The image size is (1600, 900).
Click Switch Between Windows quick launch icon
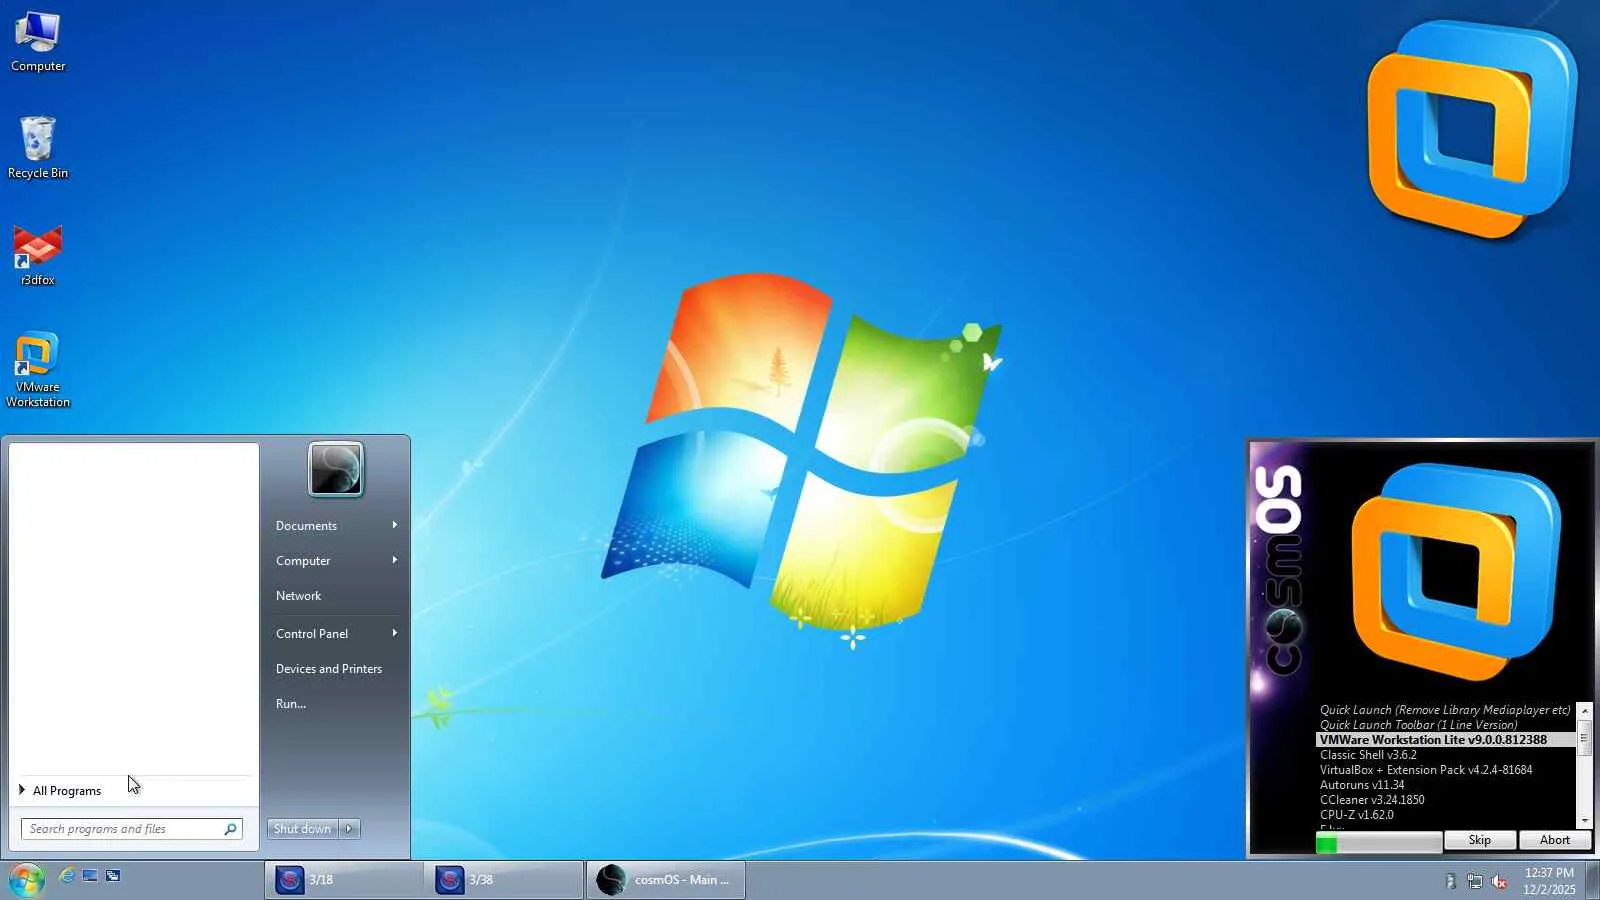tap(113, 876)
